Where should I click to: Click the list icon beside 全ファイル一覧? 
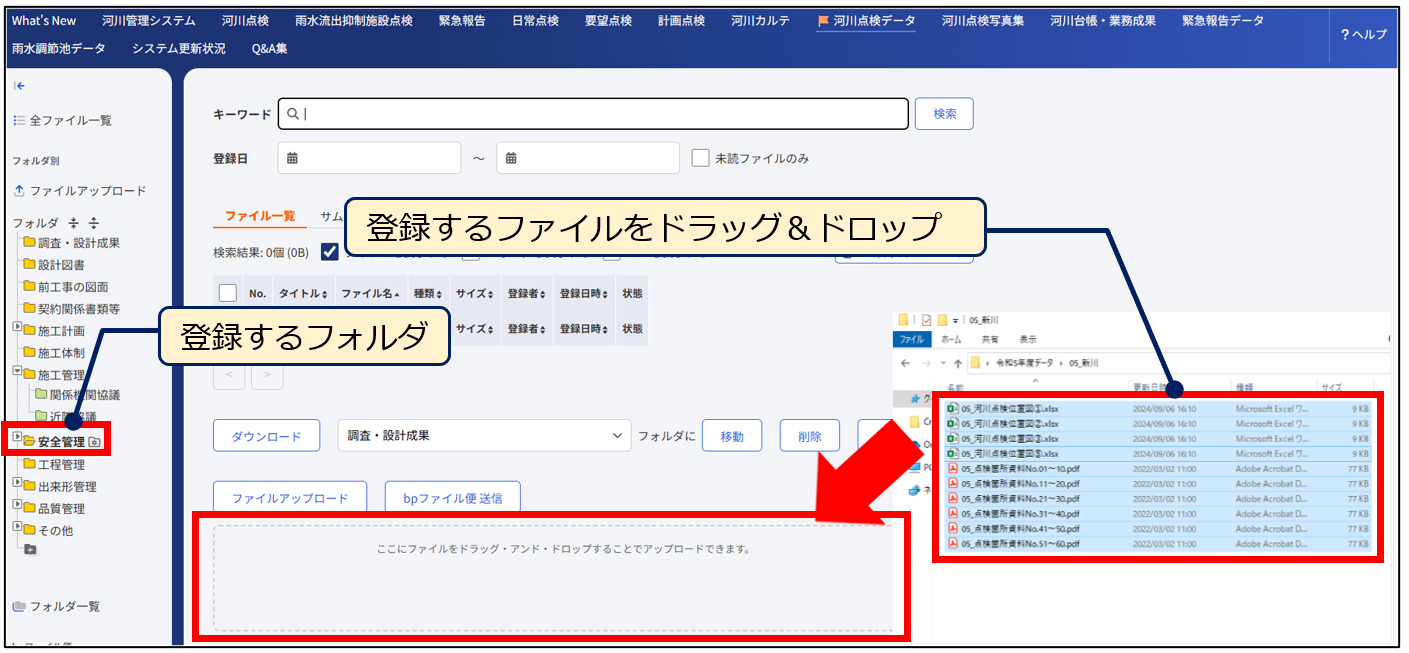tap(18, 120)
